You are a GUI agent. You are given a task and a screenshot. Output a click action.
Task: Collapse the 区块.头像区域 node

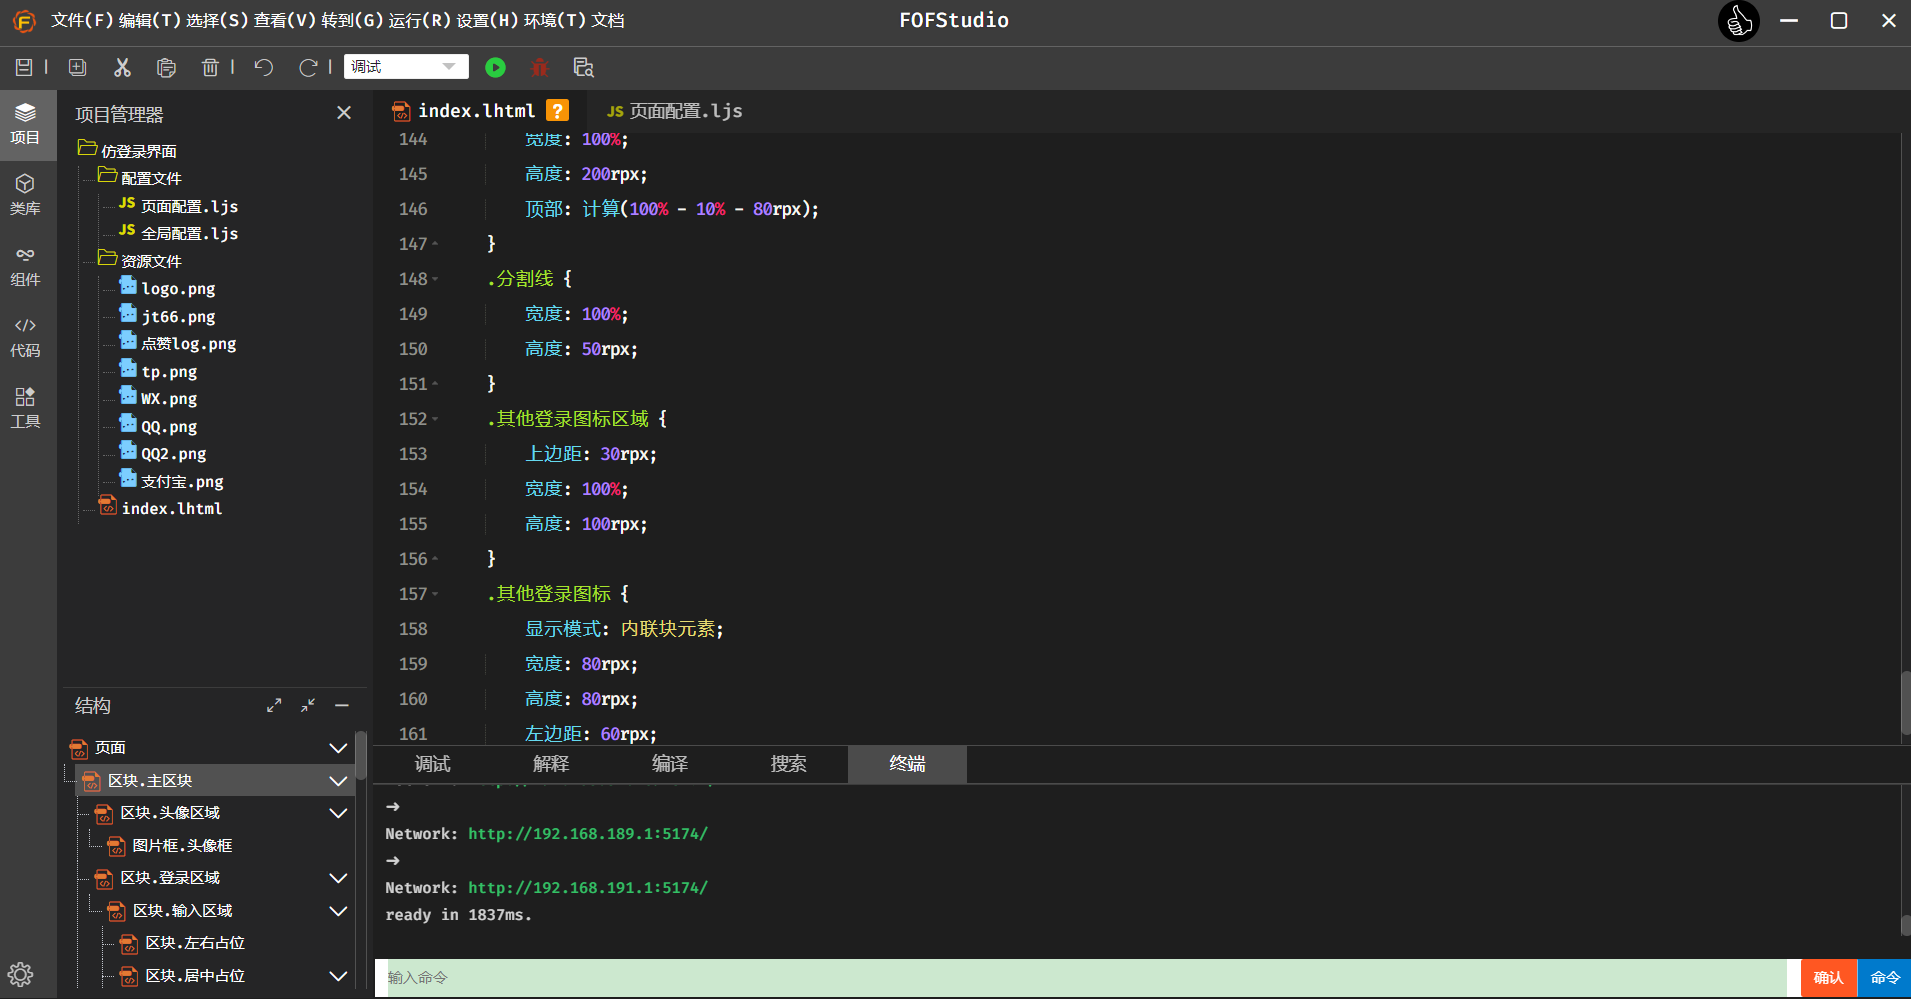pyautogui.click(x=338, y=813)
